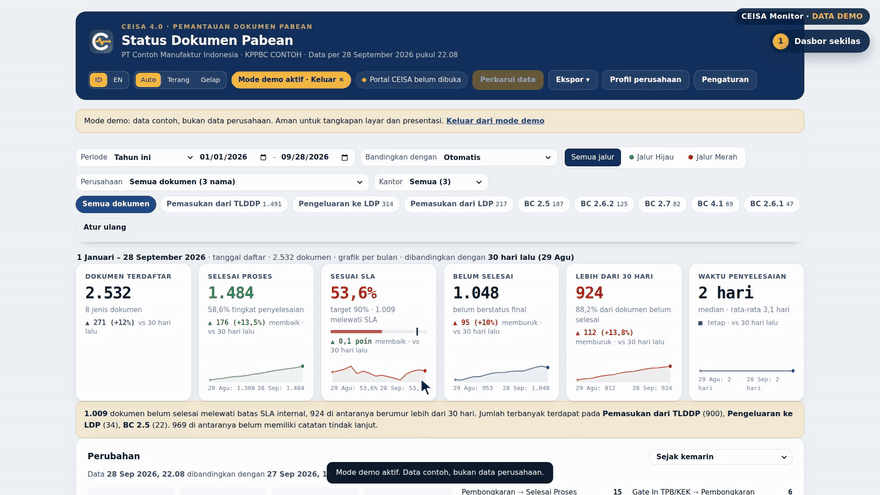Click Pembongkaran → Selesai Proses row

pos(542,492)
